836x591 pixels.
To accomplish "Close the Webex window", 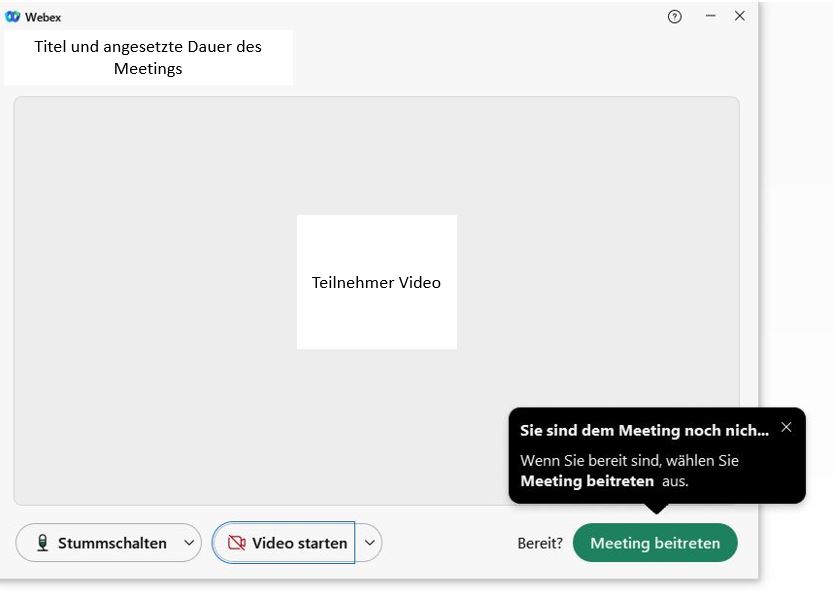I will (740, 16).
